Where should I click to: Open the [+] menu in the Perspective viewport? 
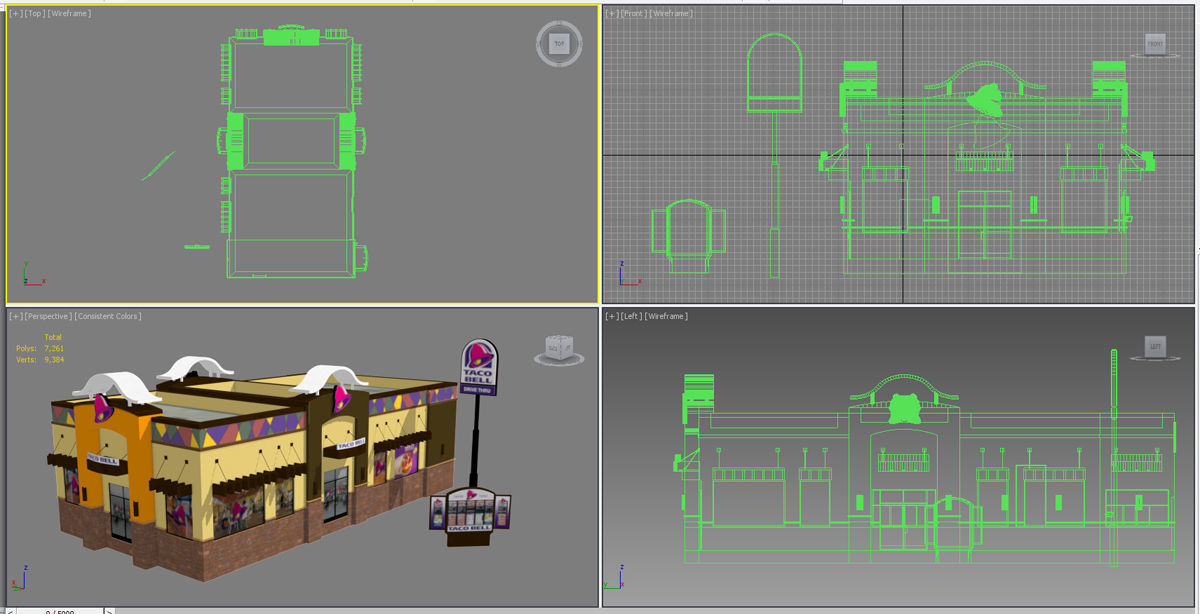(x=15, y=316)
